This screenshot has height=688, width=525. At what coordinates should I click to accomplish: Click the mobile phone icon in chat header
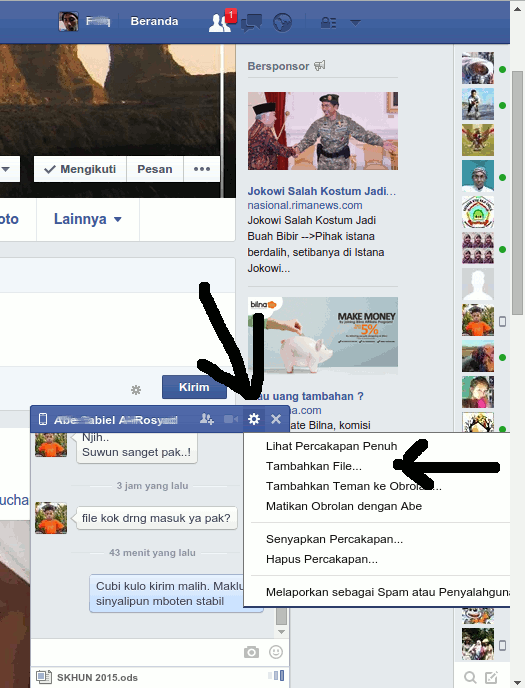[x=43, y=419]
